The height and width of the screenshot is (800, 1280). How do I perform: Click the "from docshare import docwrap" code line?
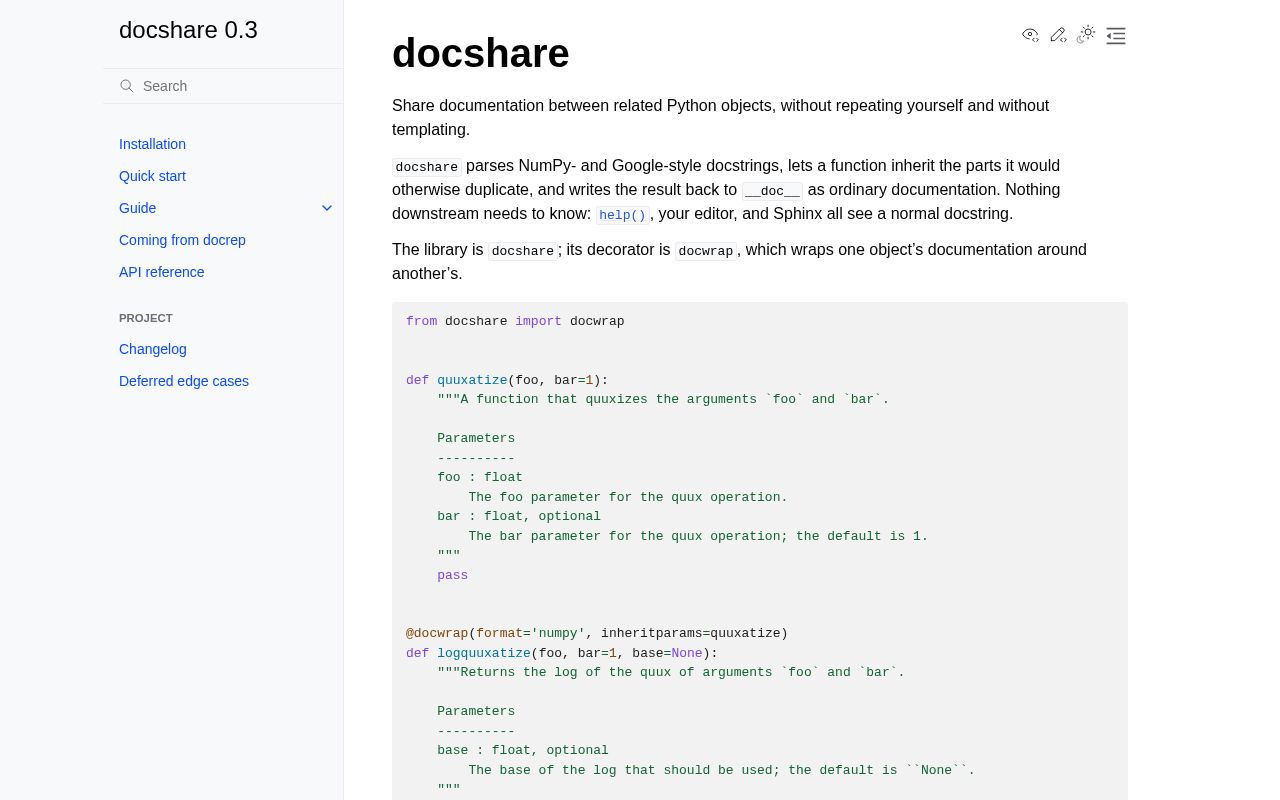[515, 321]
